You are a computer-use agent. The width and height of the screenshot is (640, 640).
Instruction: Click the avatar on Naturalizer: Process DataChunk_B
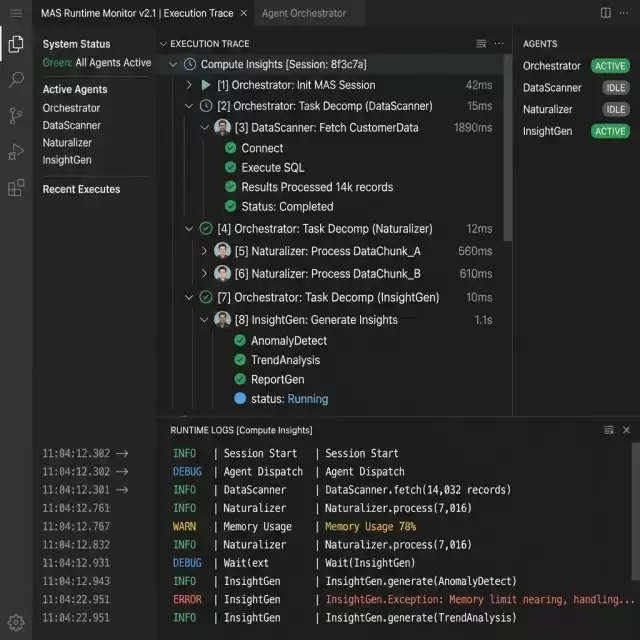click(x=222, y=273)
